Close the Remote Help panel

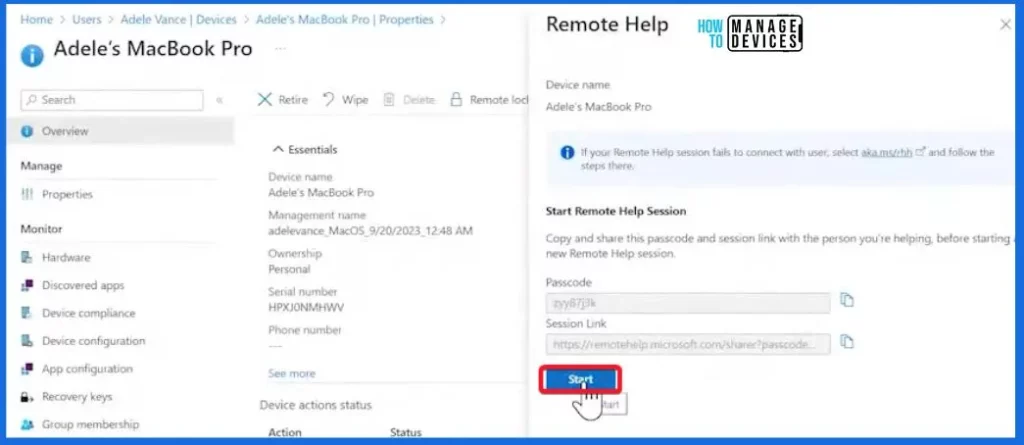(1005, 25)
